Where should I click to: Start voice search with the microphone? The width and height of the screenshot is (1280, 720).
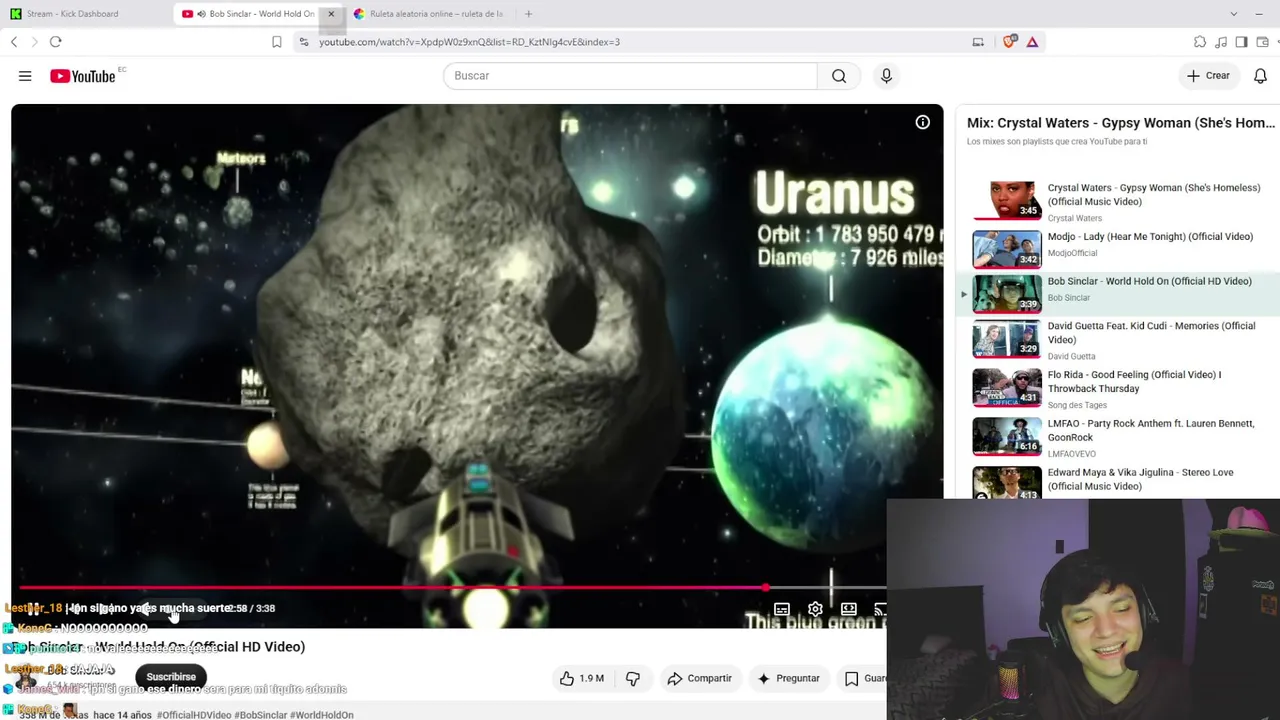[x=886, y=76]
